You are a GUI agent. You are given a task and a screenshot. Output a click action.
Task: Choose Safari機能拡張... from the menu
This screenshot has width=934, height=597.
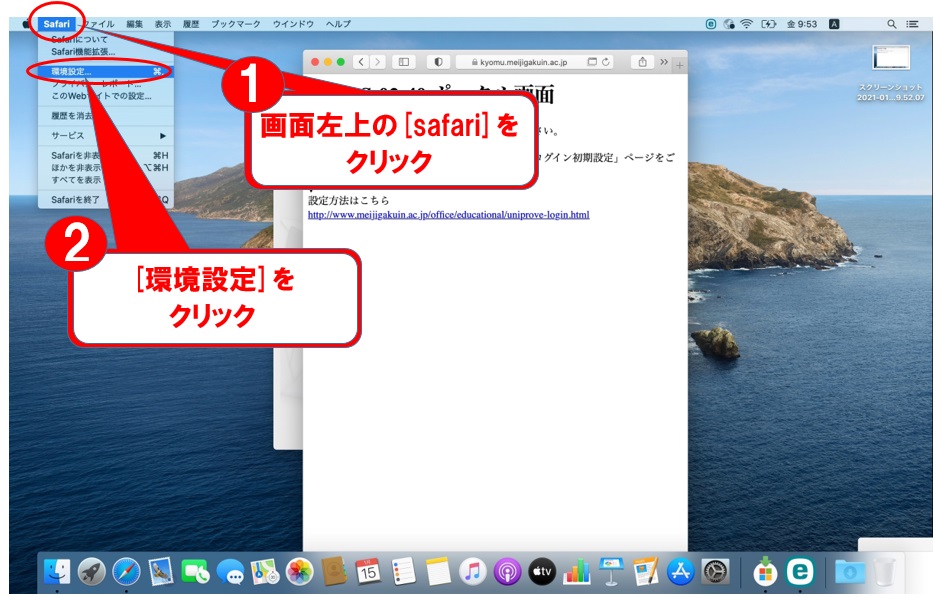(x=106, y=52)
